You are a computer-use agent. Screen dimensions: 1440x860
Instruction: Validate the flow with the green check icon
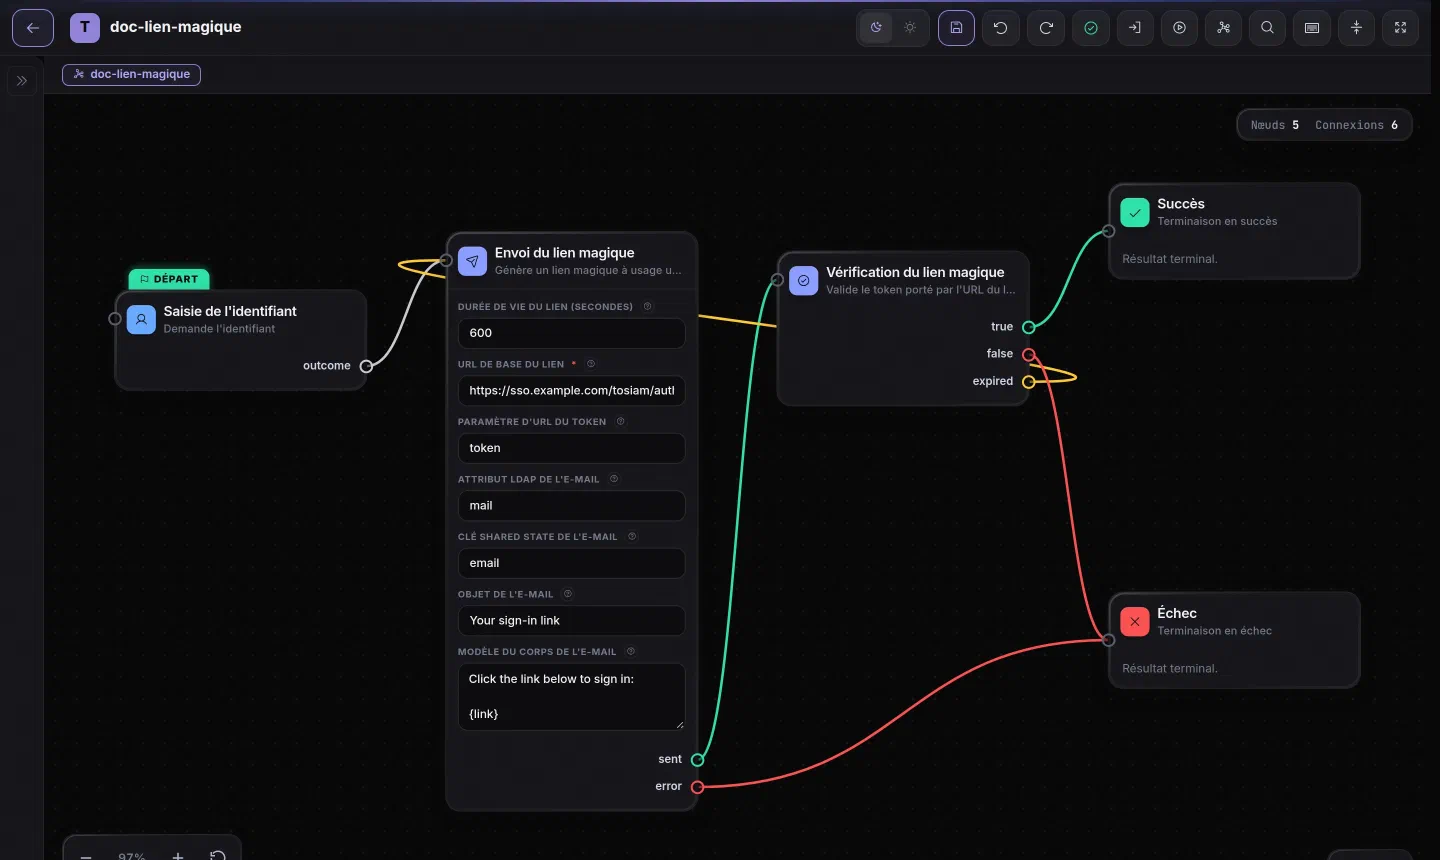point(1091,28)
